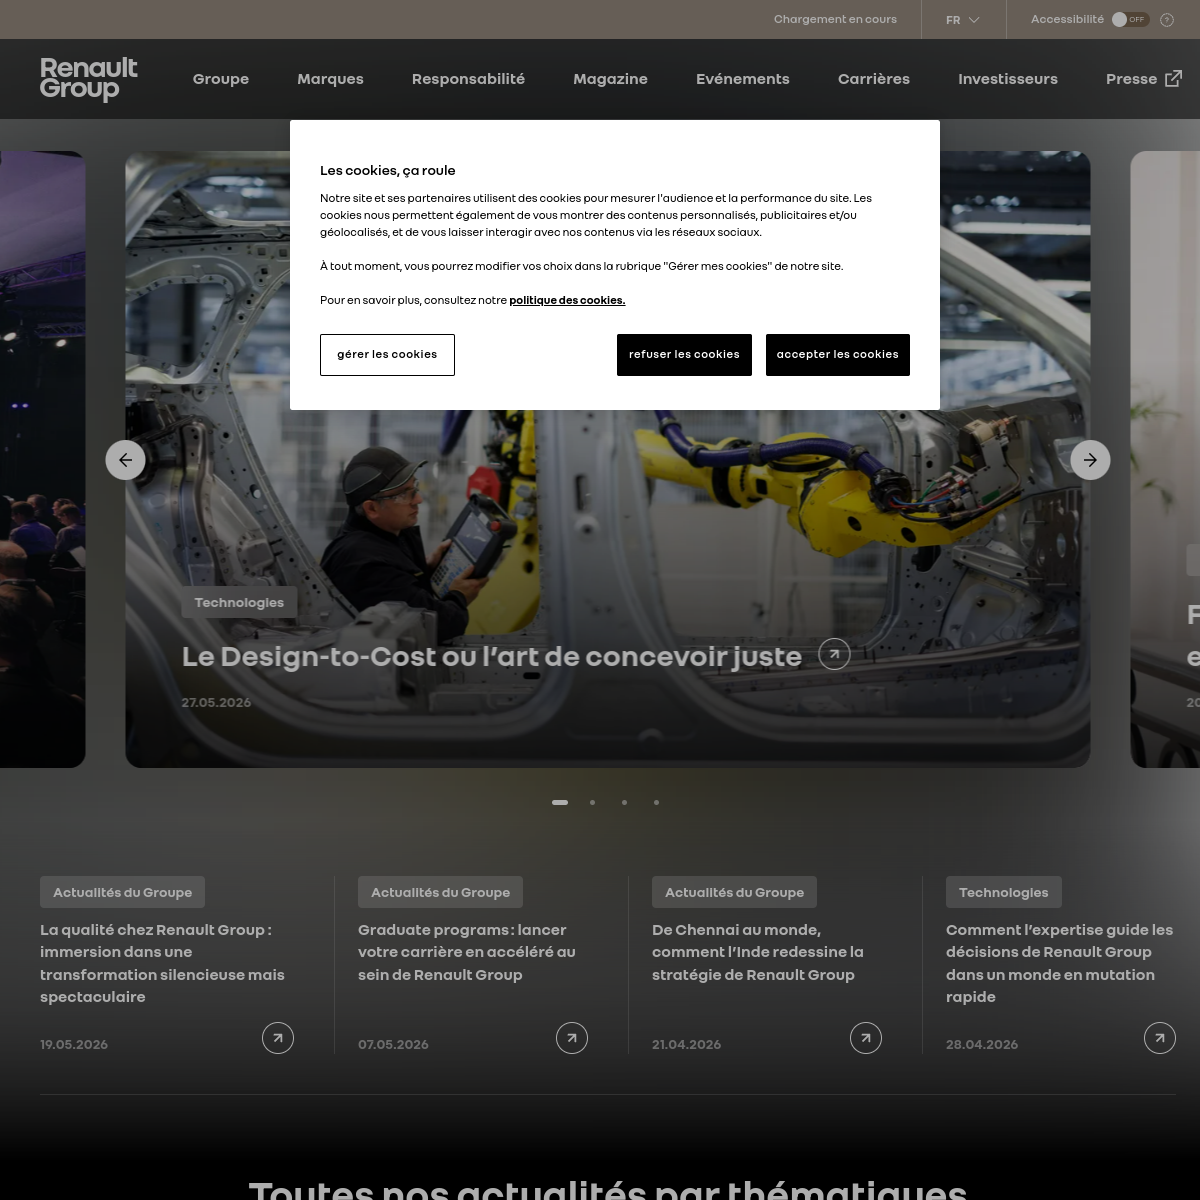Open the Design-to-Cost article arrow icon
The image size is (1200, 1200).
click(x=834, y=654)
